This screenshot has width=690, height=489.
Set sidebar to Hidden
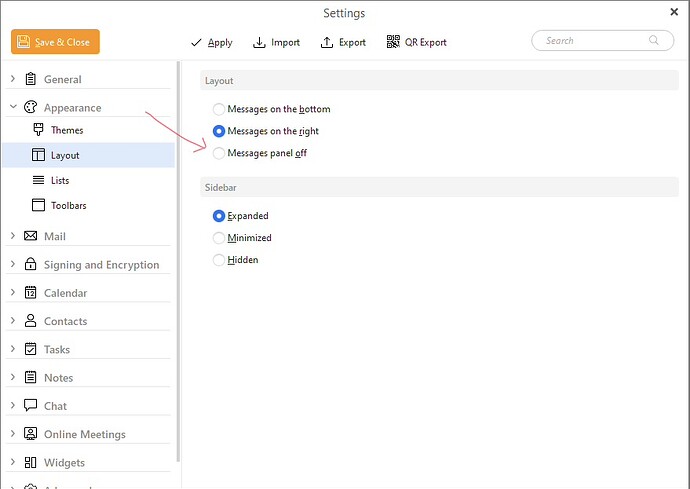tap(219, 260)
